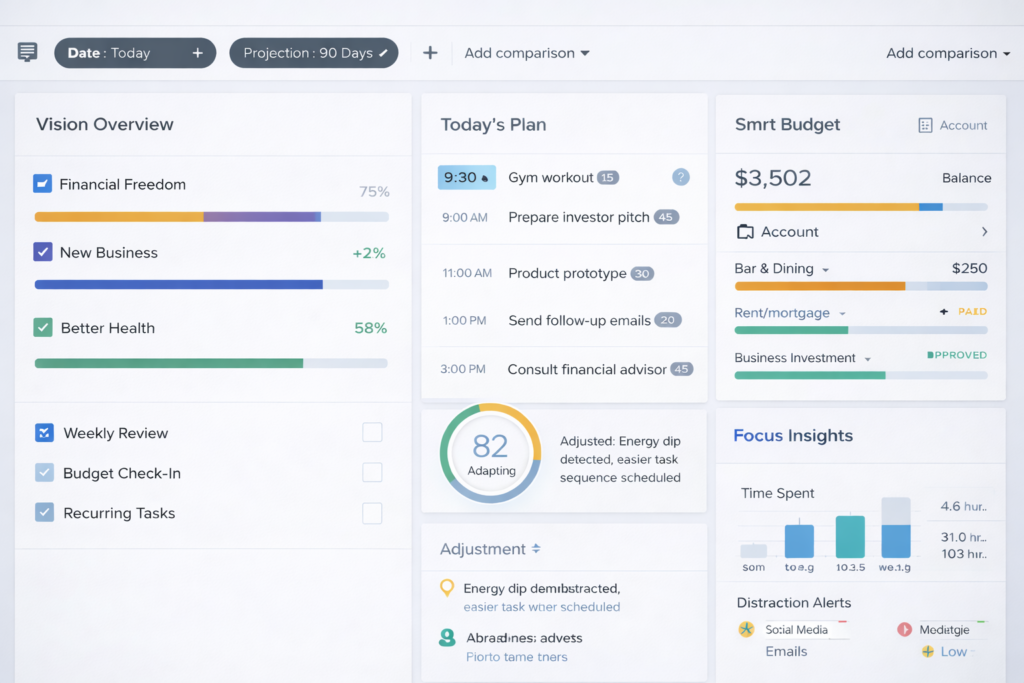Click the Social Media distraction alert icon
1024x683 pixels.
pos(746,629)
